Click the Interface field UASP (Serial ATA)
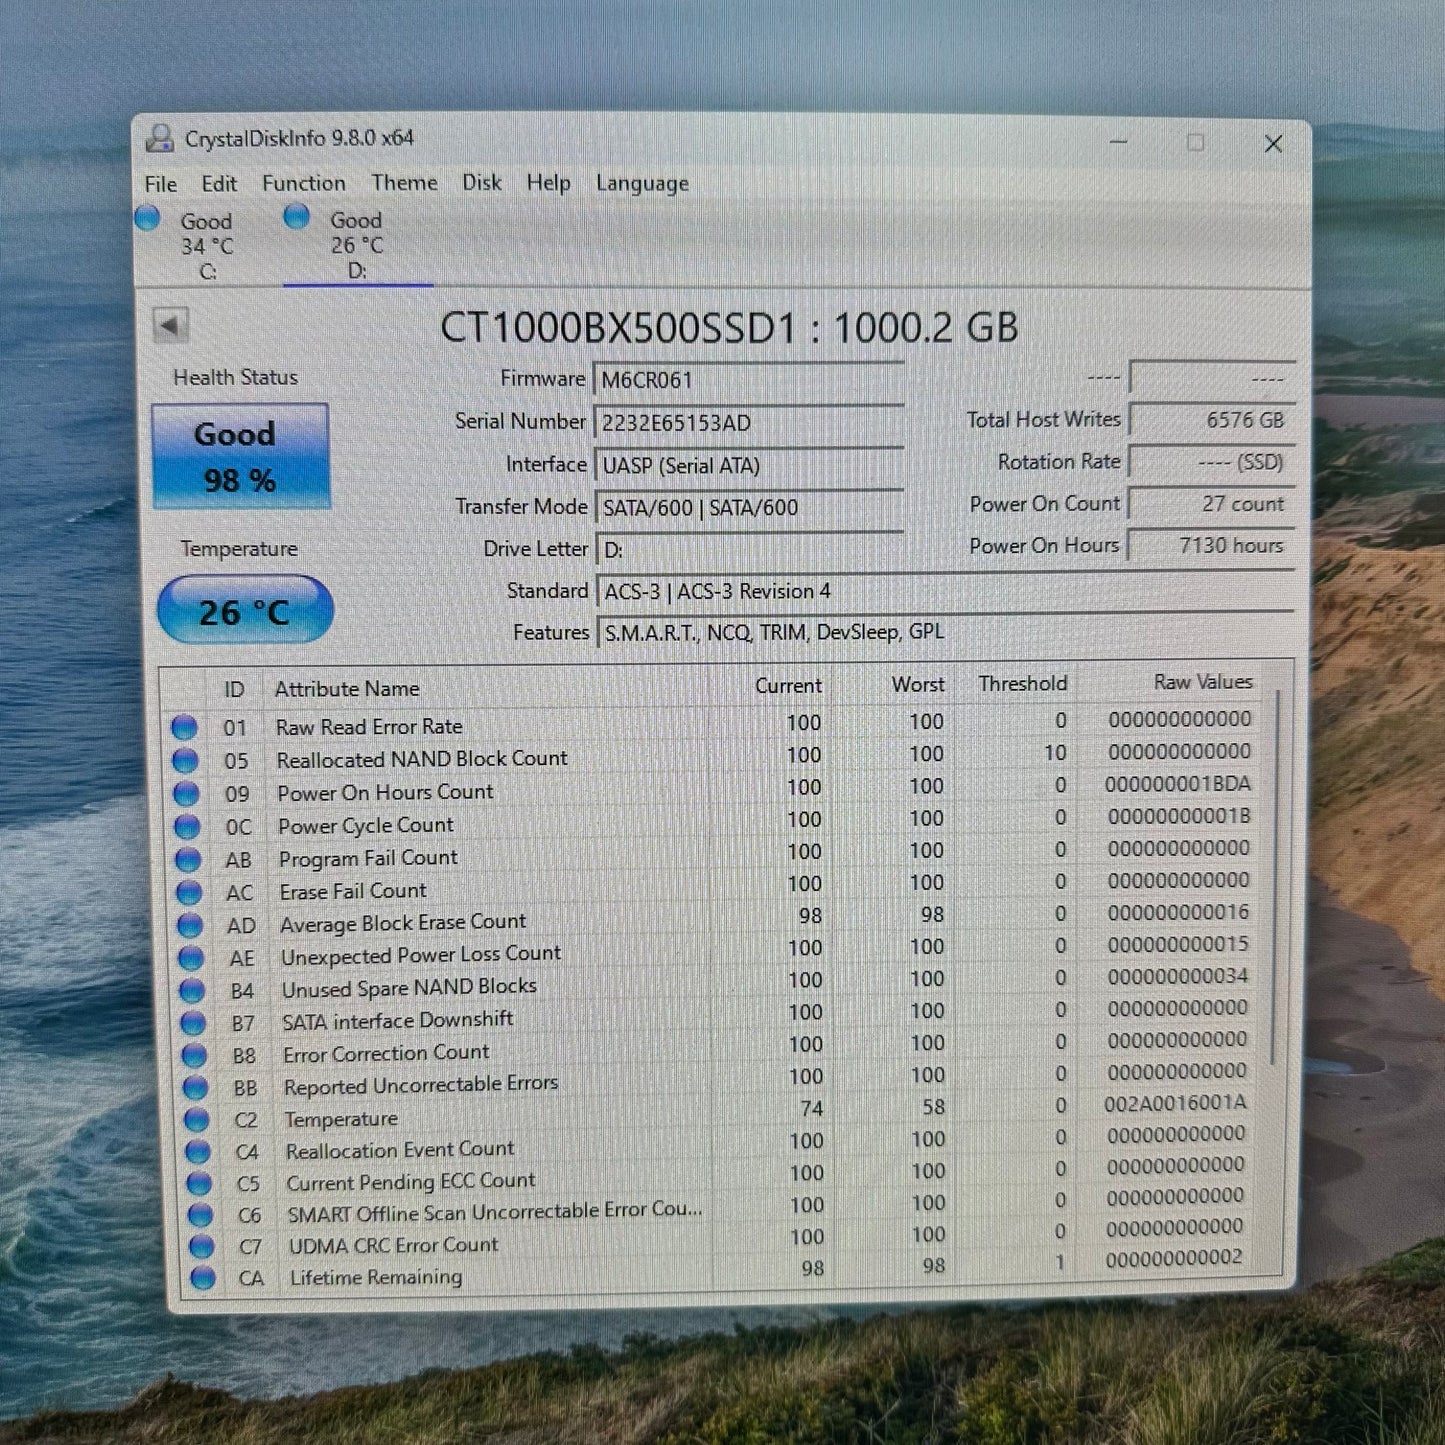Image resolution: width=1445 pixels, height=1445 pixels. pos(750,465)
